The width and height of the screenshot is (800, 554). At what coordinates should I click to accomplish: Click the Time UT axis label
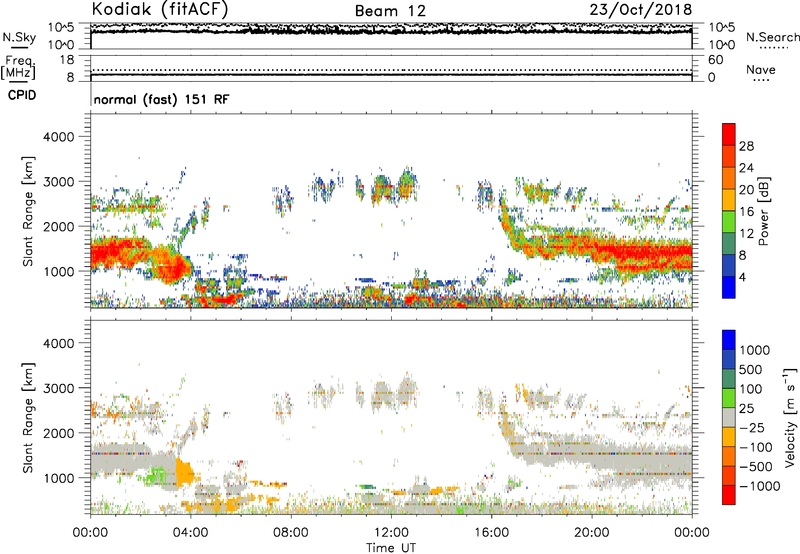391,548
